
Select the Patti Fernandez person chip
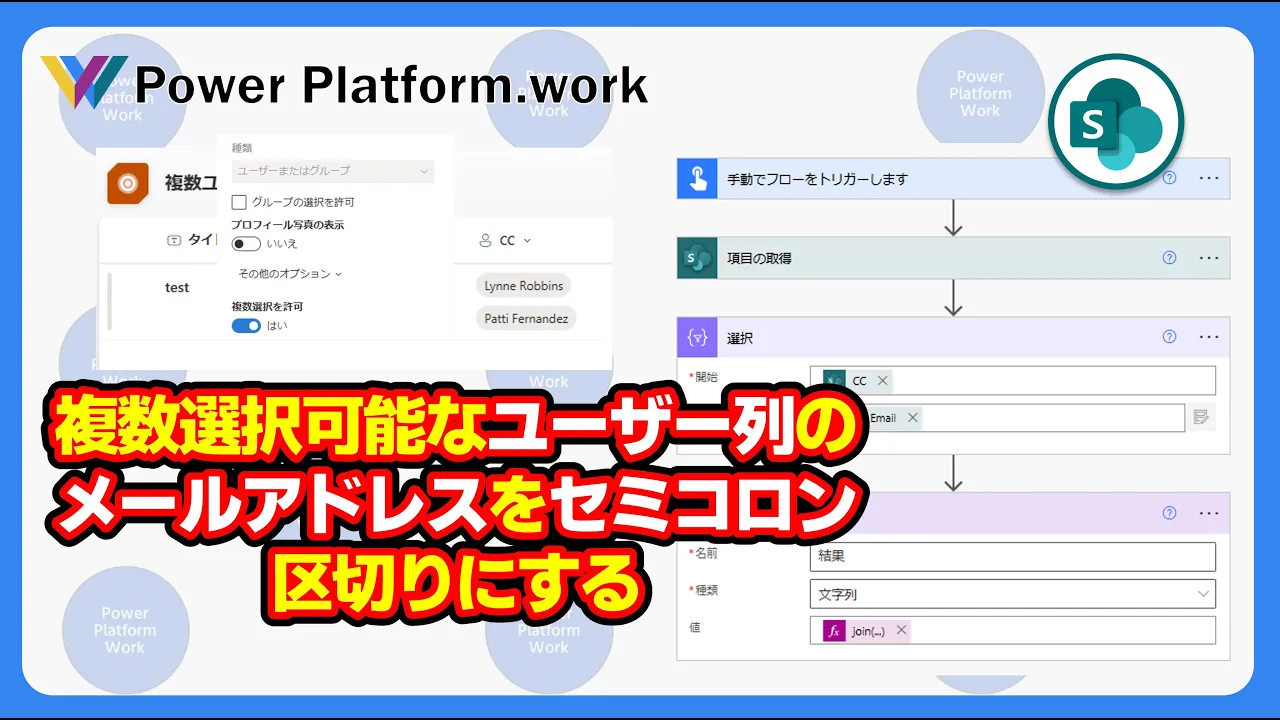526,319
